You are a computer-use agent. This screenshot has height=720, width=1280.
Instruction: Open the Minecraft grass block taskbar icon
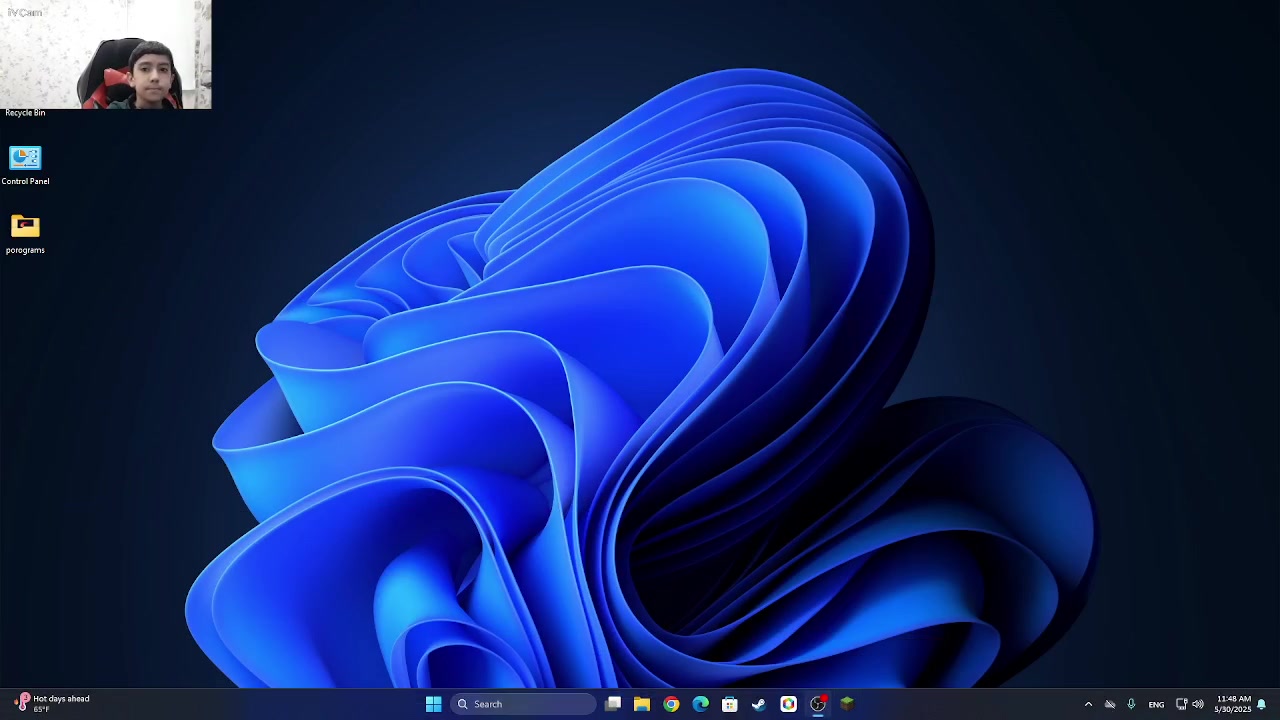pos(847,704)
